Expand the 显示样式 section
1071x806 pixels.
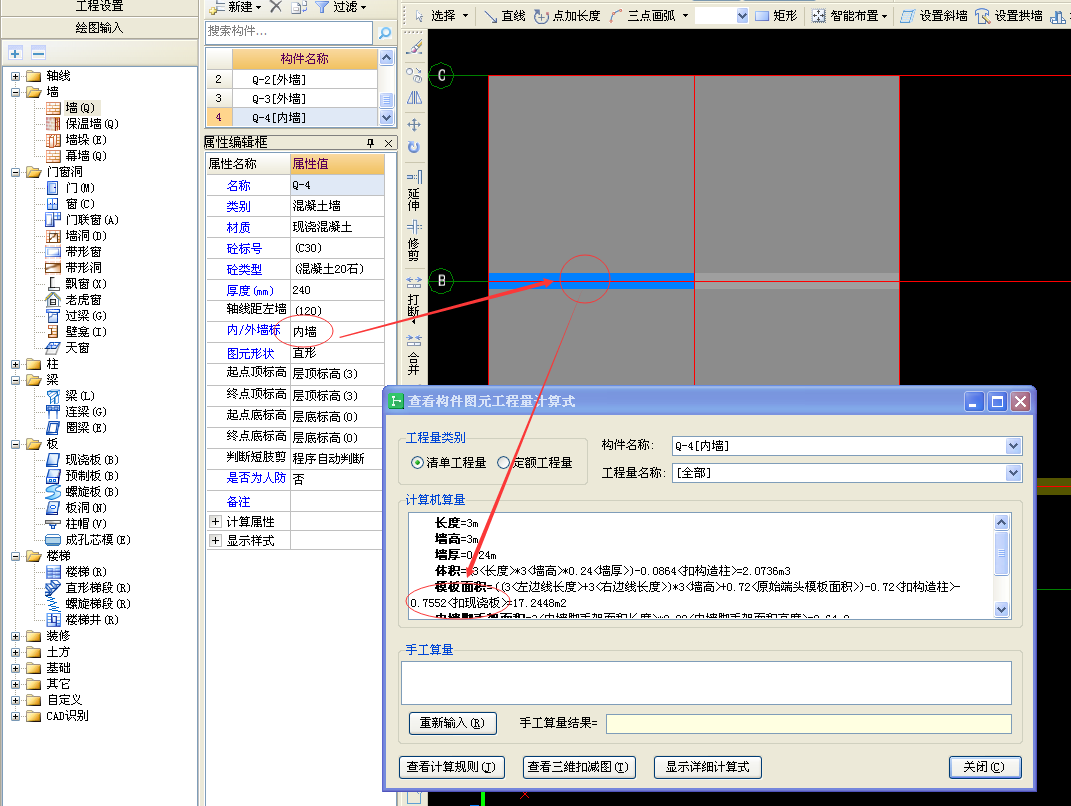click(x=215, y=540)
